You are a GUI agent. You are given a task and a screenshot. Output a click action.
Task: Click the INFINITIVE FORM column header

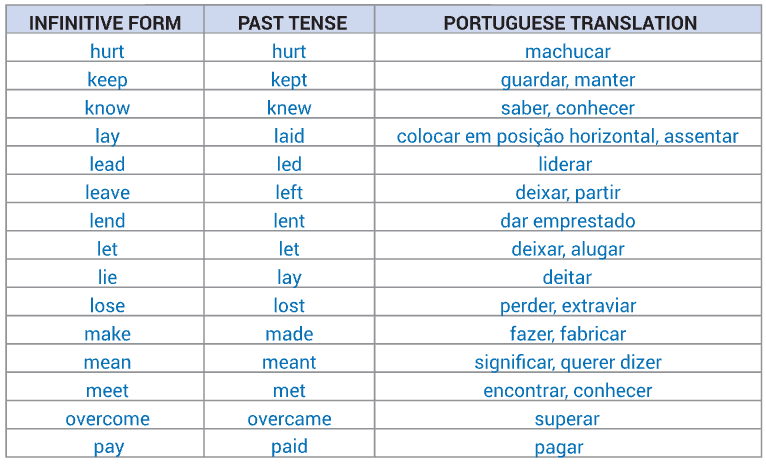coord(105,23)
